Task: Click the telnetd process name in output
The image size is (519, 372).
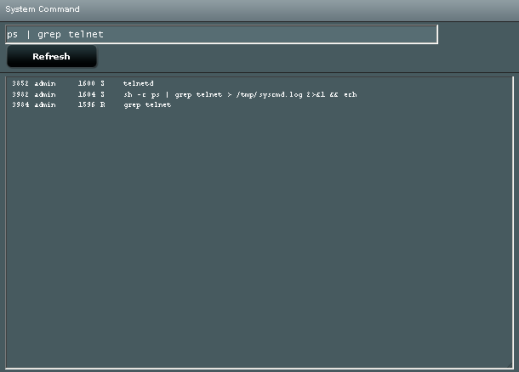Action: tap(138, 83)
